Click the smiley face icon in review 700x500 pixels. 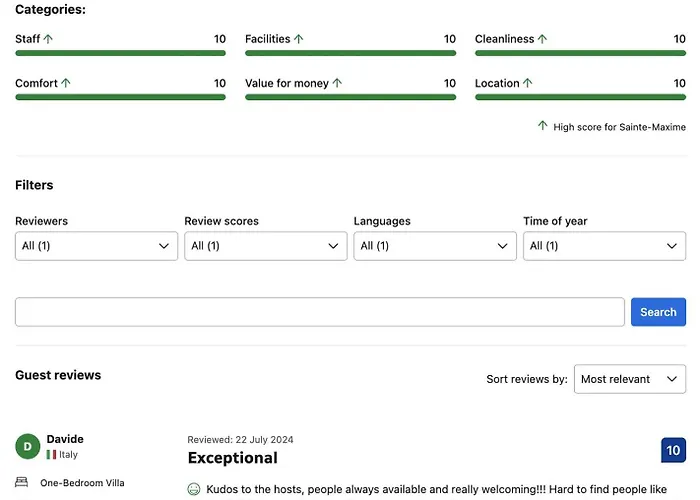194,489
